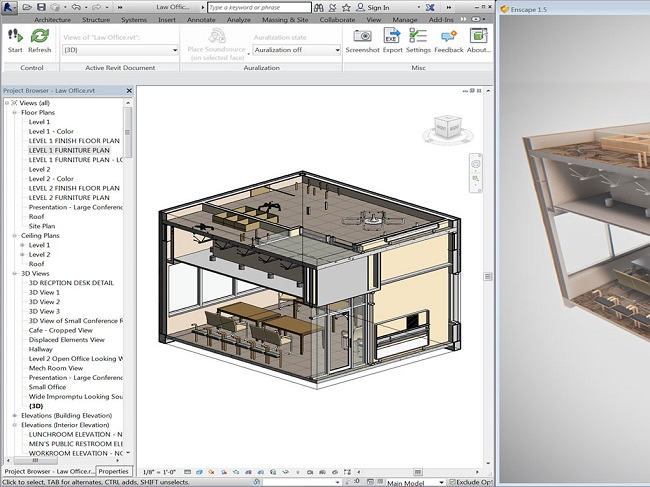The height and width of the screenshot is (487, 650).
Task: Select Cafe - Cropped View
Action: pos(61,330)
